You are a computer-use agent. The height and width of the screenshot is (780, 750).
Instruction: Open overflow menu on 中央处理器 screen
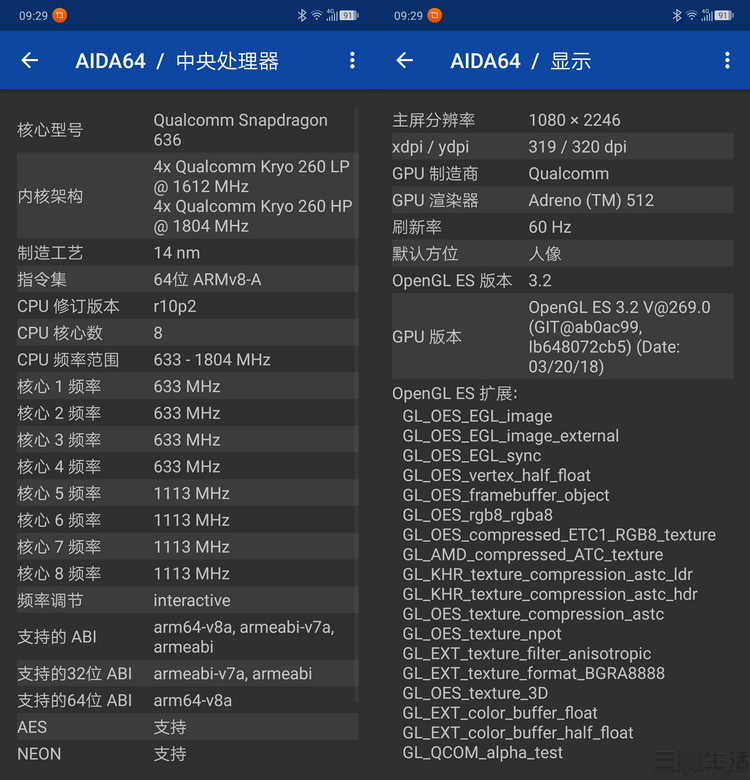(352, 61)
